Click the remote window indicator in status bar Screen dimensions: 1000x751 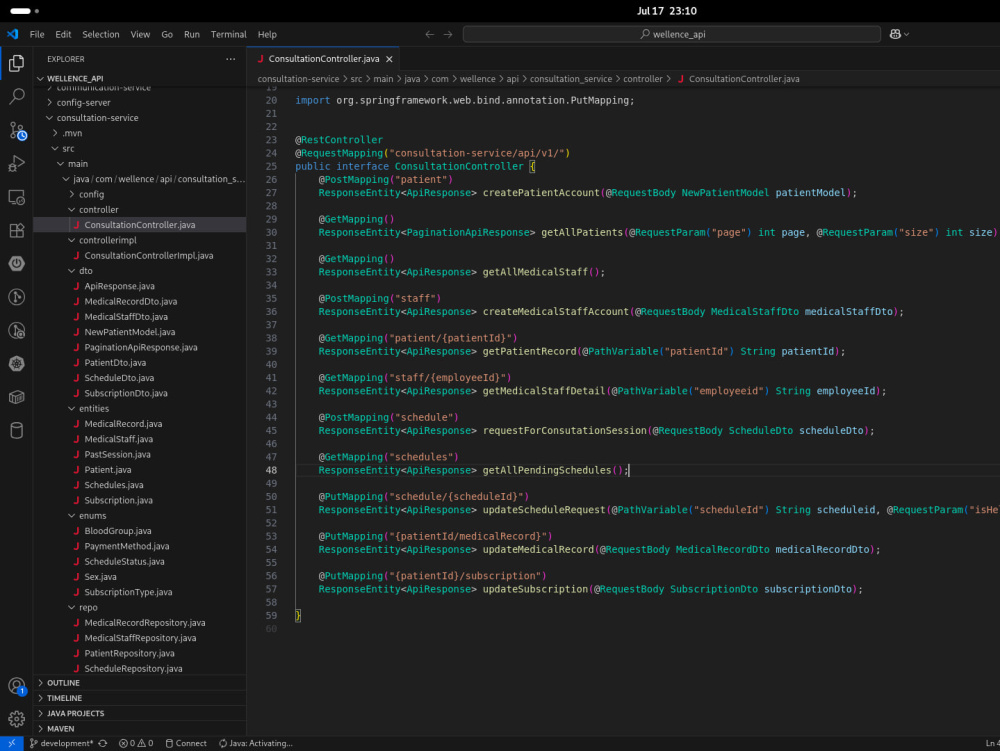pyautogui.click(x=11, y=743)
